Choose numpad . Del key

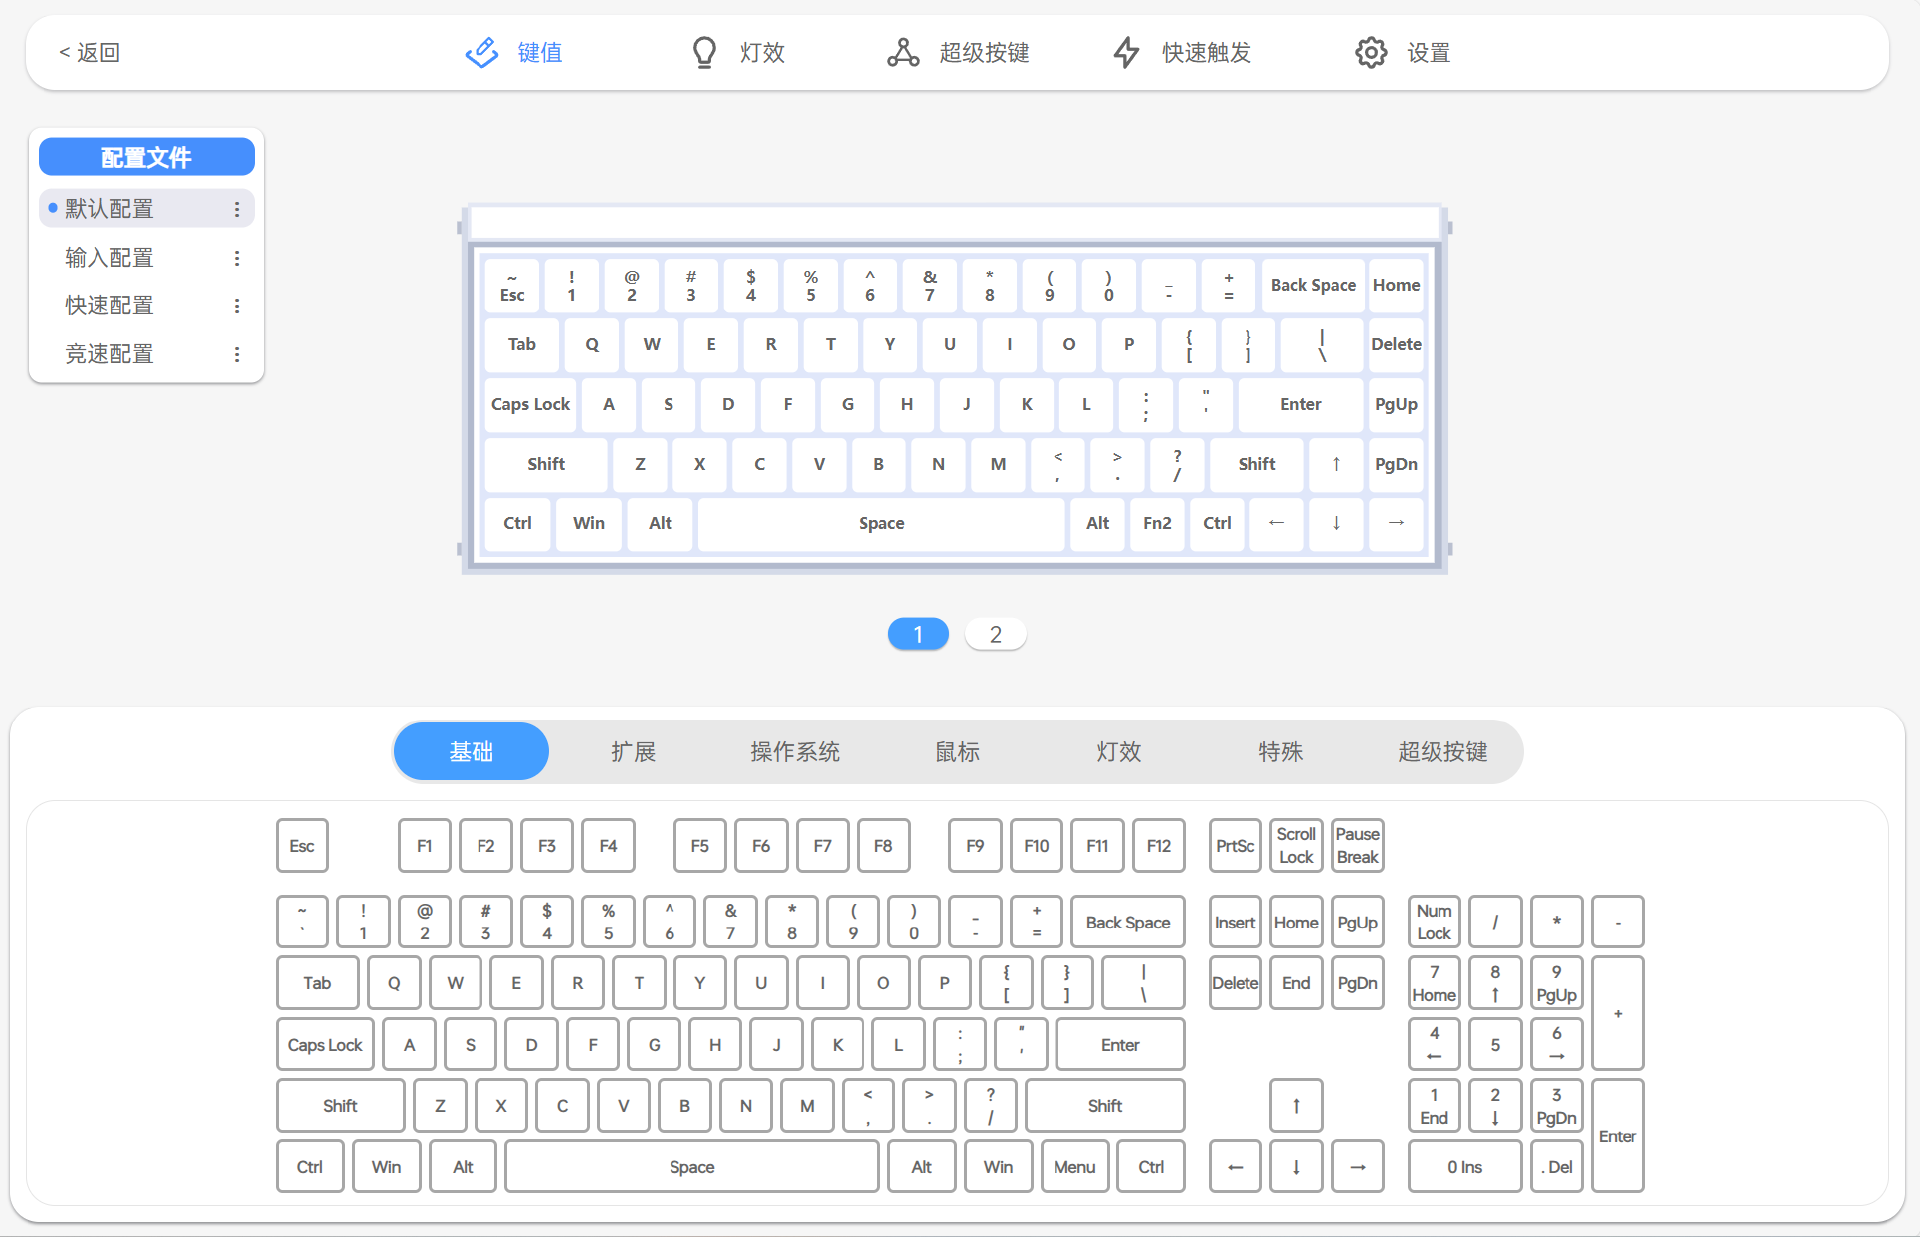click(x=1557, y=1167)
